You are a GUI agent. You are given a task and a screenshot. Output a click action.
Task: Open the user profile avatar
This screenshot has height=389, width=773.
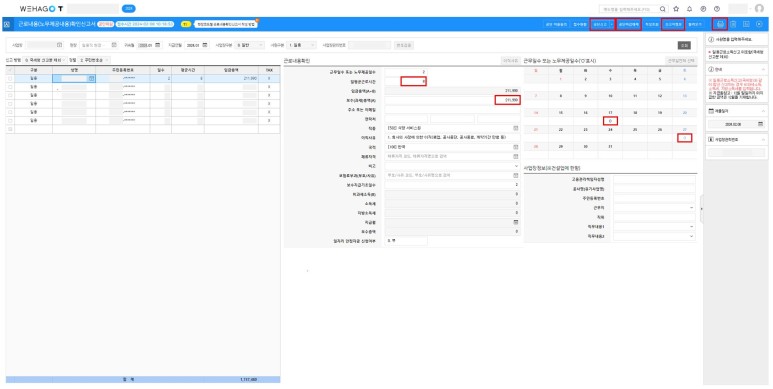(759, 9)
